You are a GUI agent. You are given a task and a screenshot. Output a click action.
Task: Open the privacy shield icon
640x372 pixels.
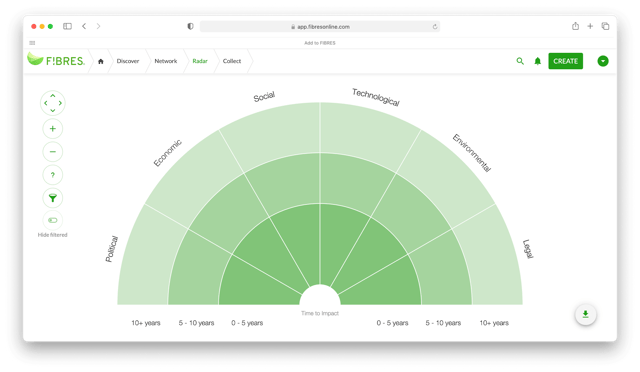pyautogui.click(x=190, y=26)
